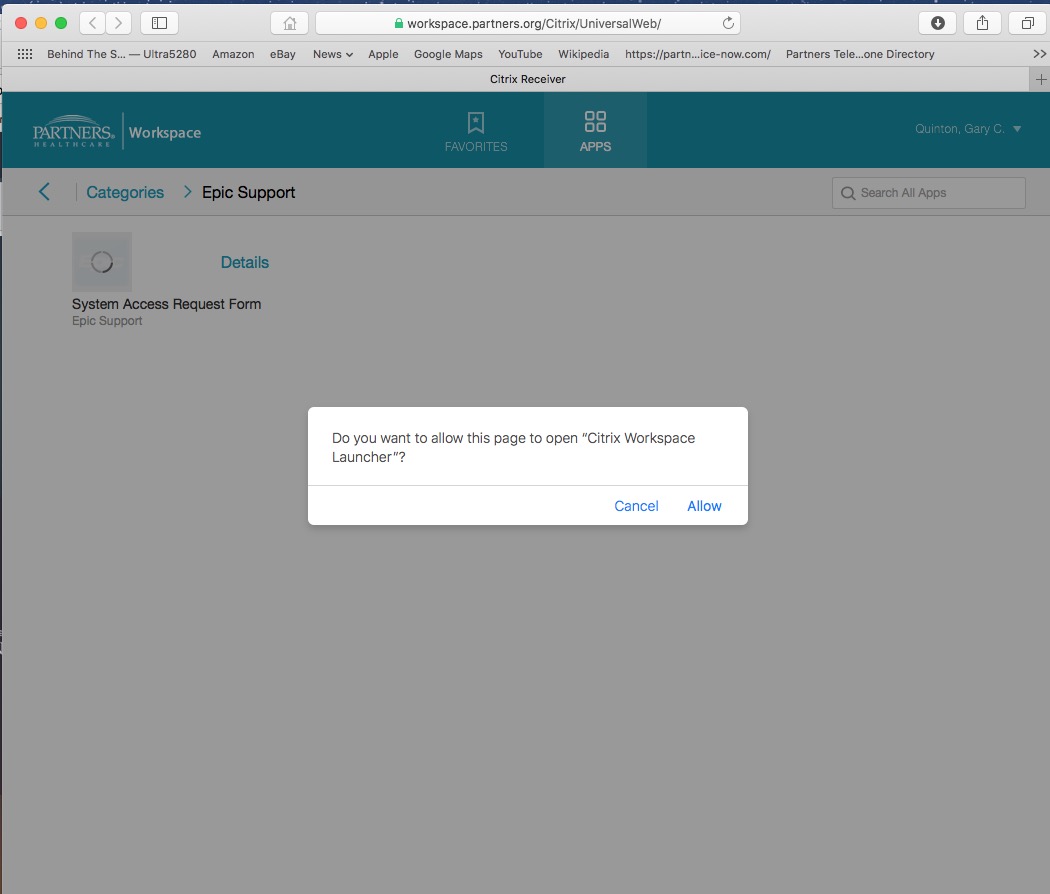This screenshot has height=894, width=1050.
Task: Click the Partners Healthcare Workspace logo
Action: point(117,132)
